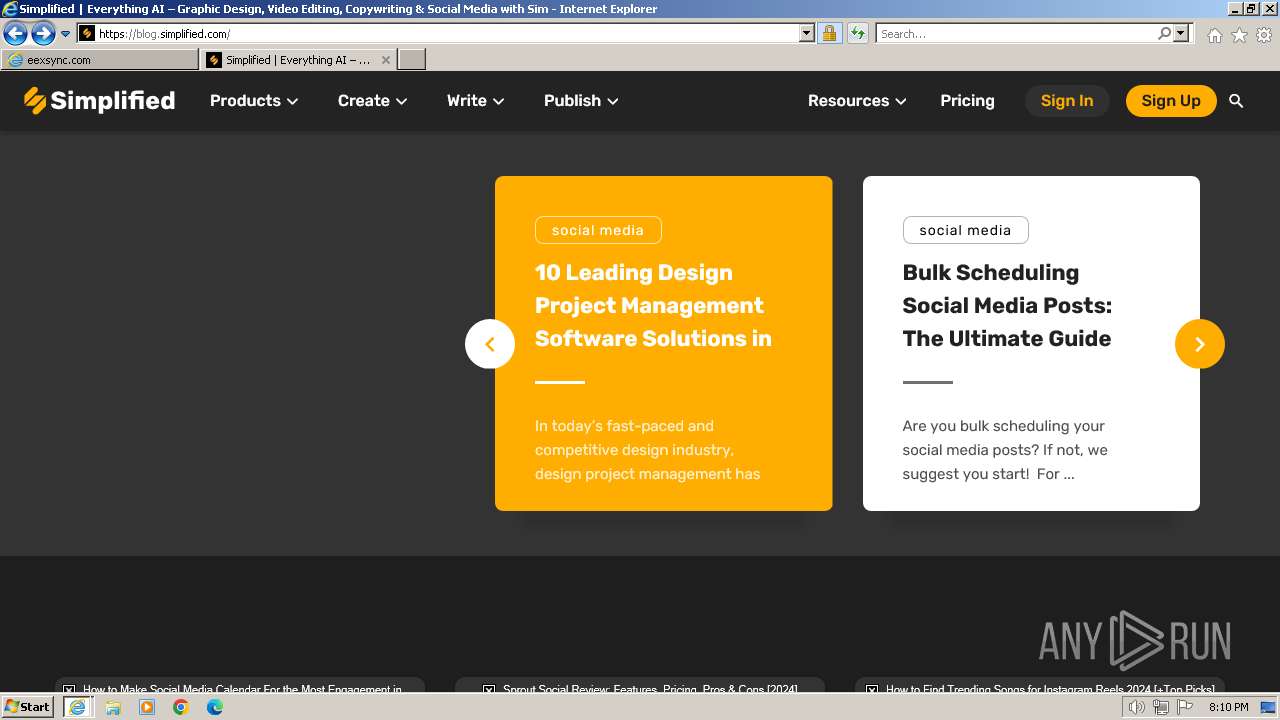The height and width of the screenshot is (720, 1280).
Task: Open File Explorer folder taskbar icon
Action: [x=113, y=707]
